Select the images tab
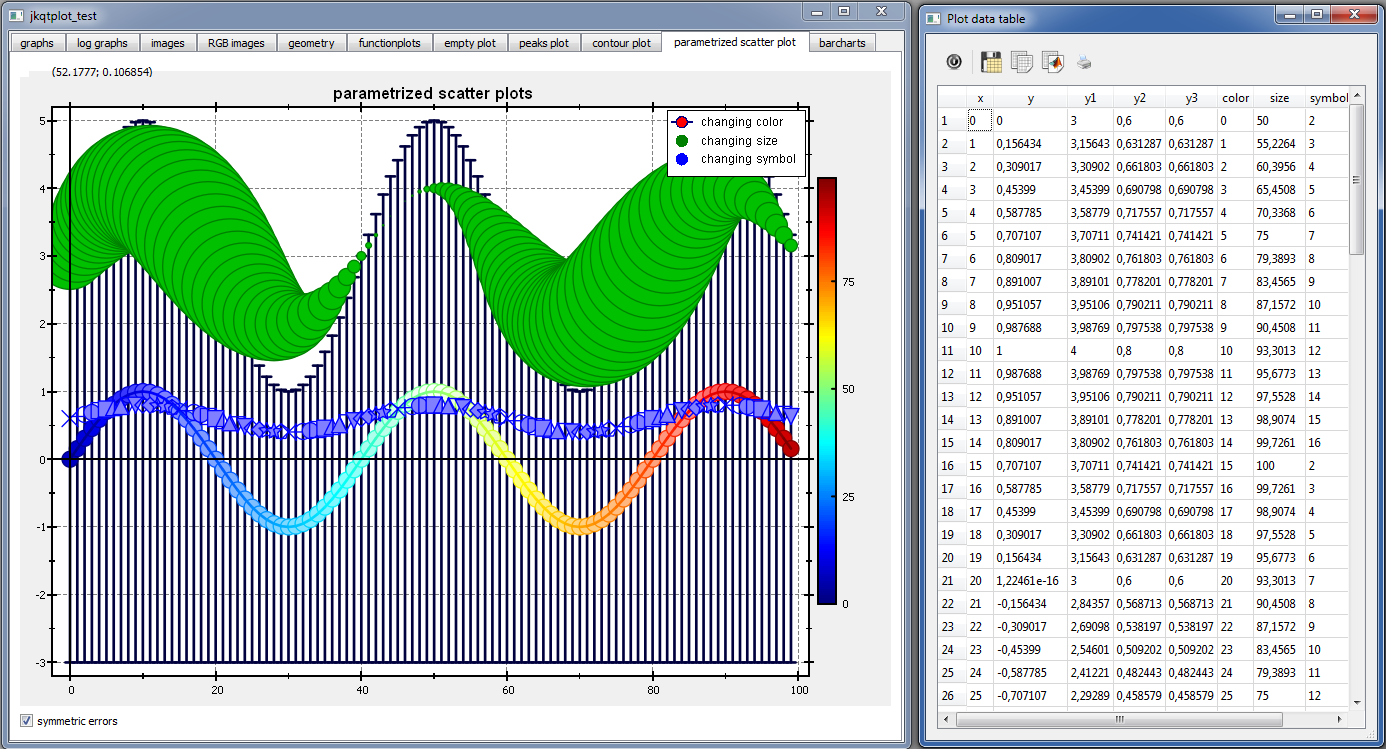 tap(168, 43)
